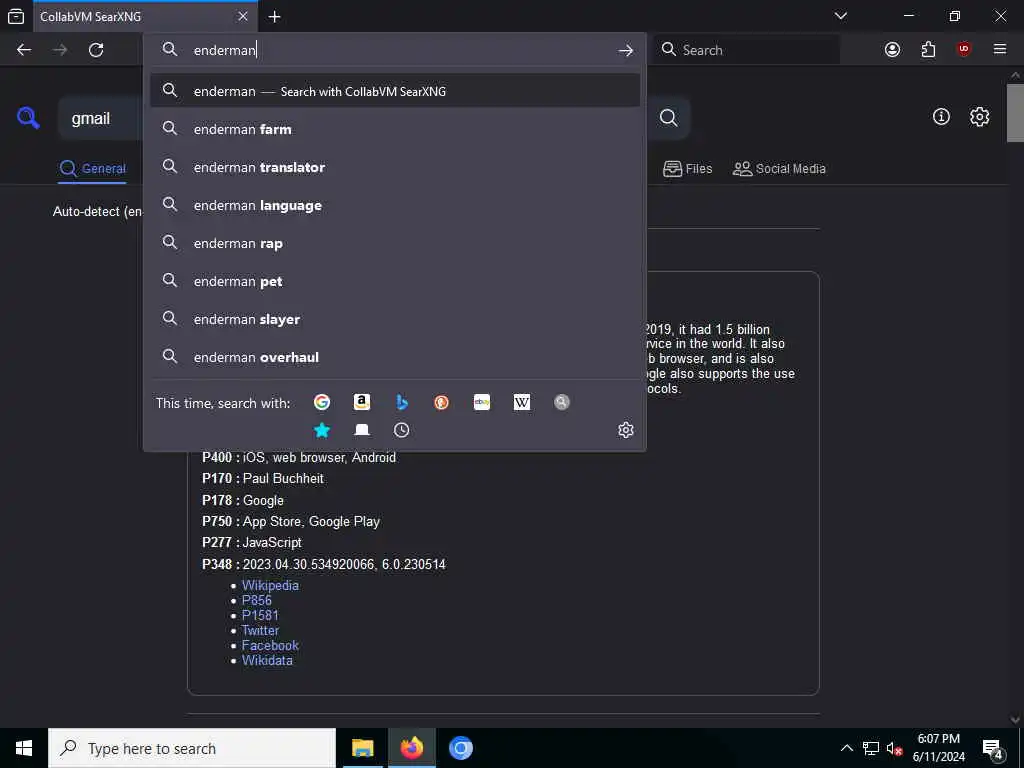The image size is (1024, 768).
Task: Click the Windows taskbar search box
Action: (192, 748)
